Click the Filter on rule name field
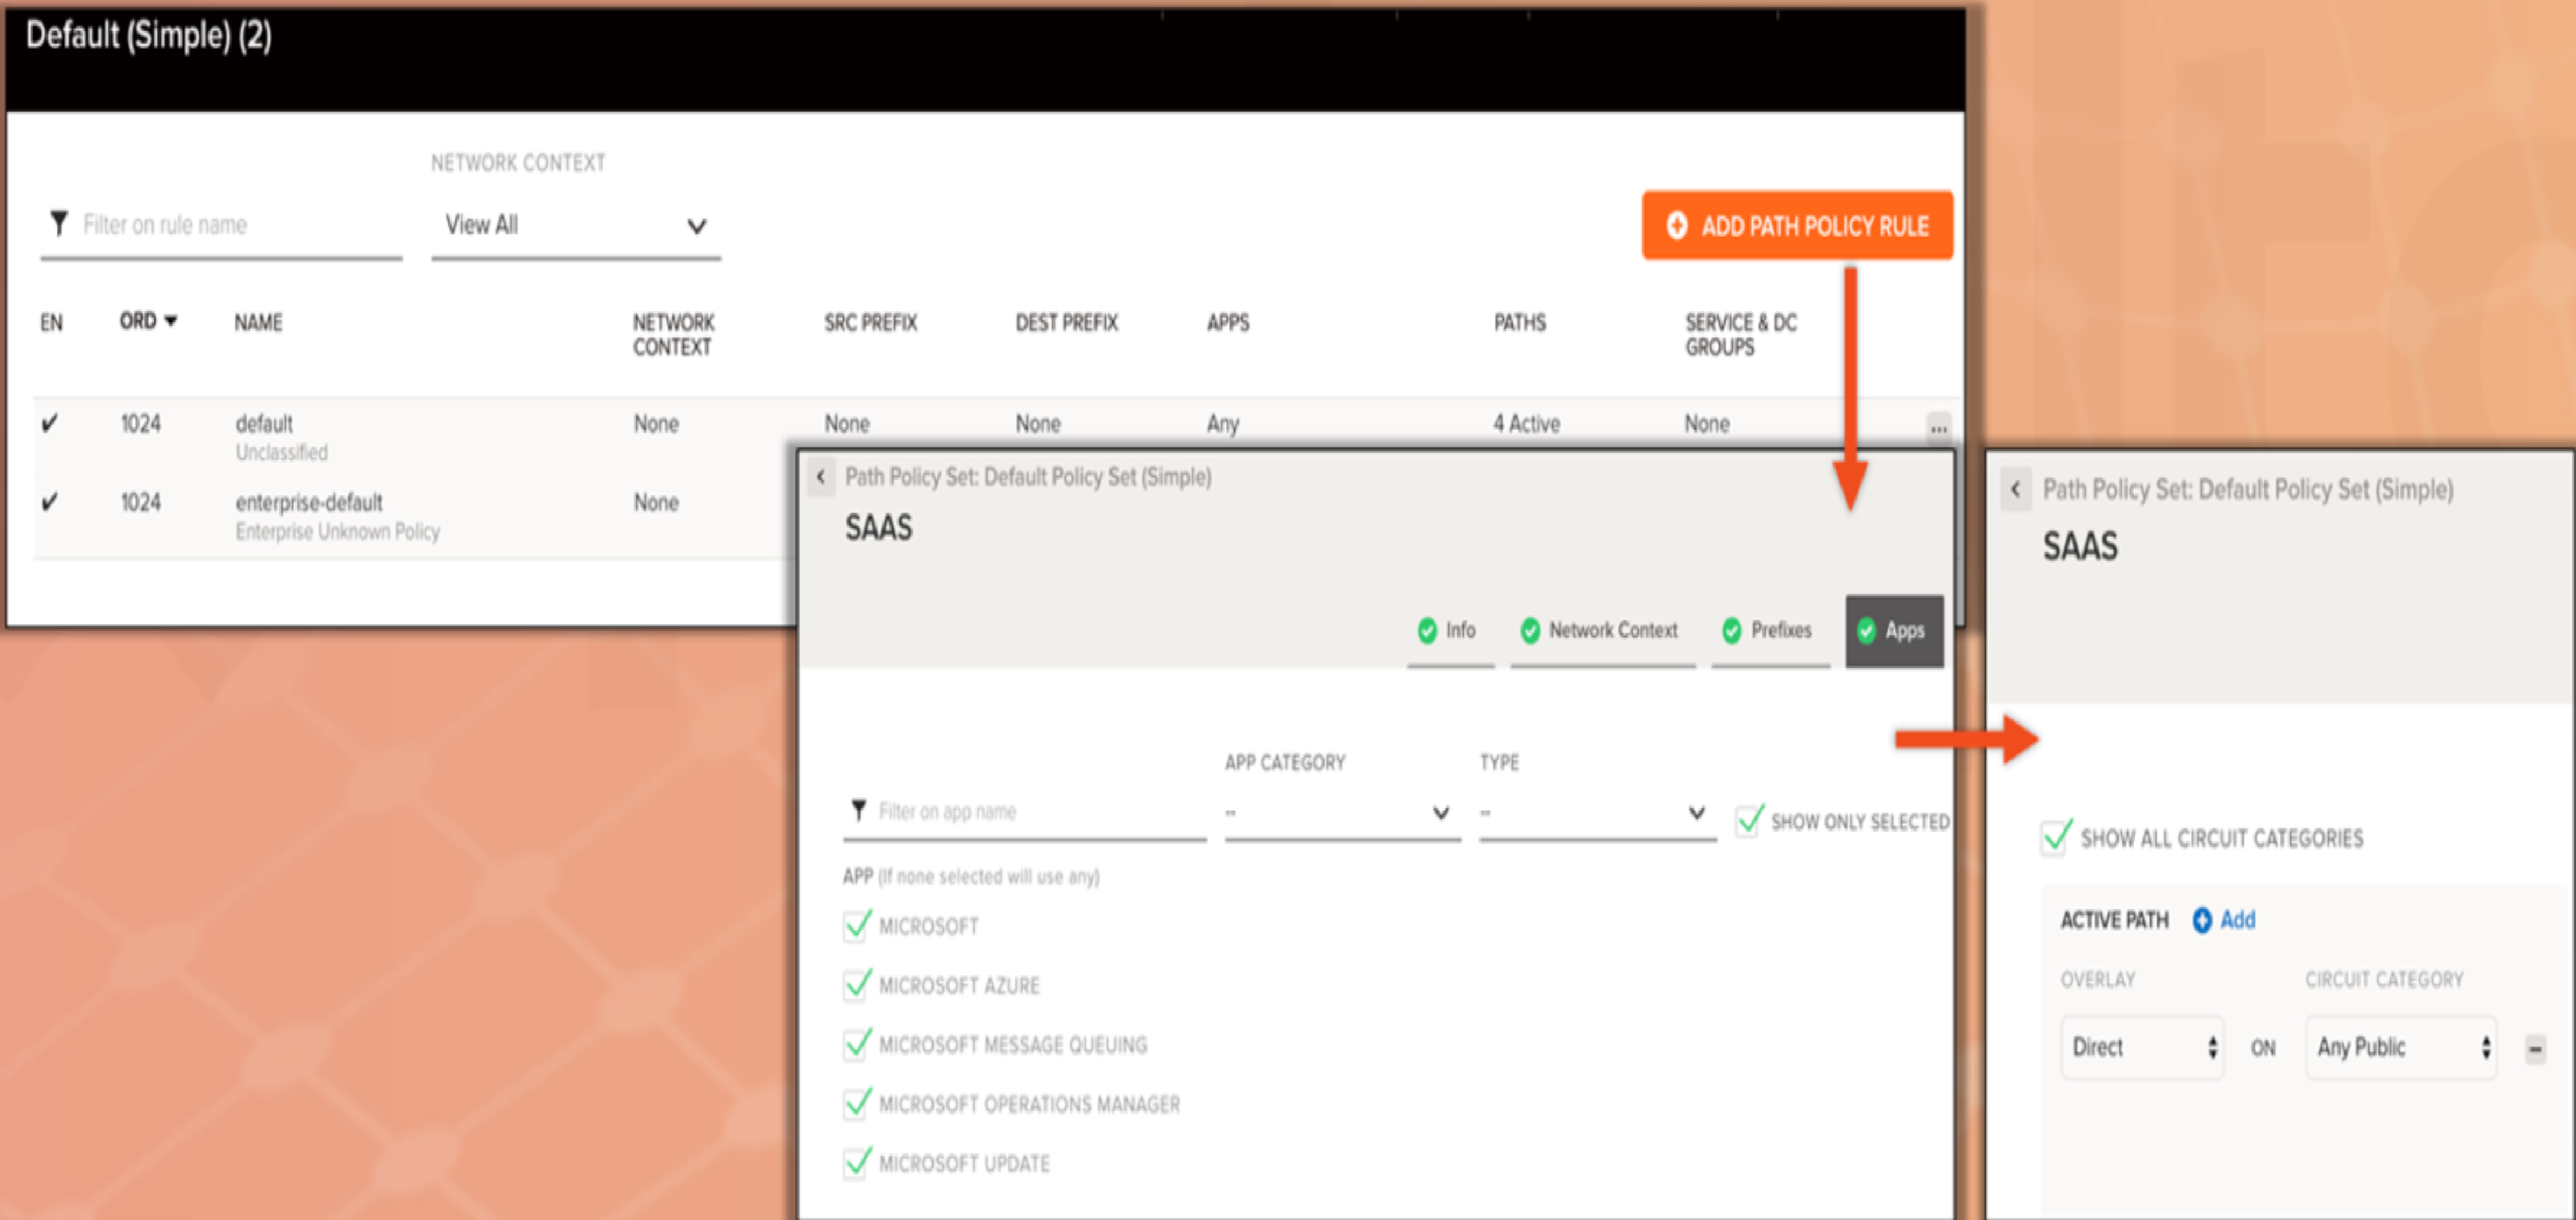 click(x=235, y=225)
